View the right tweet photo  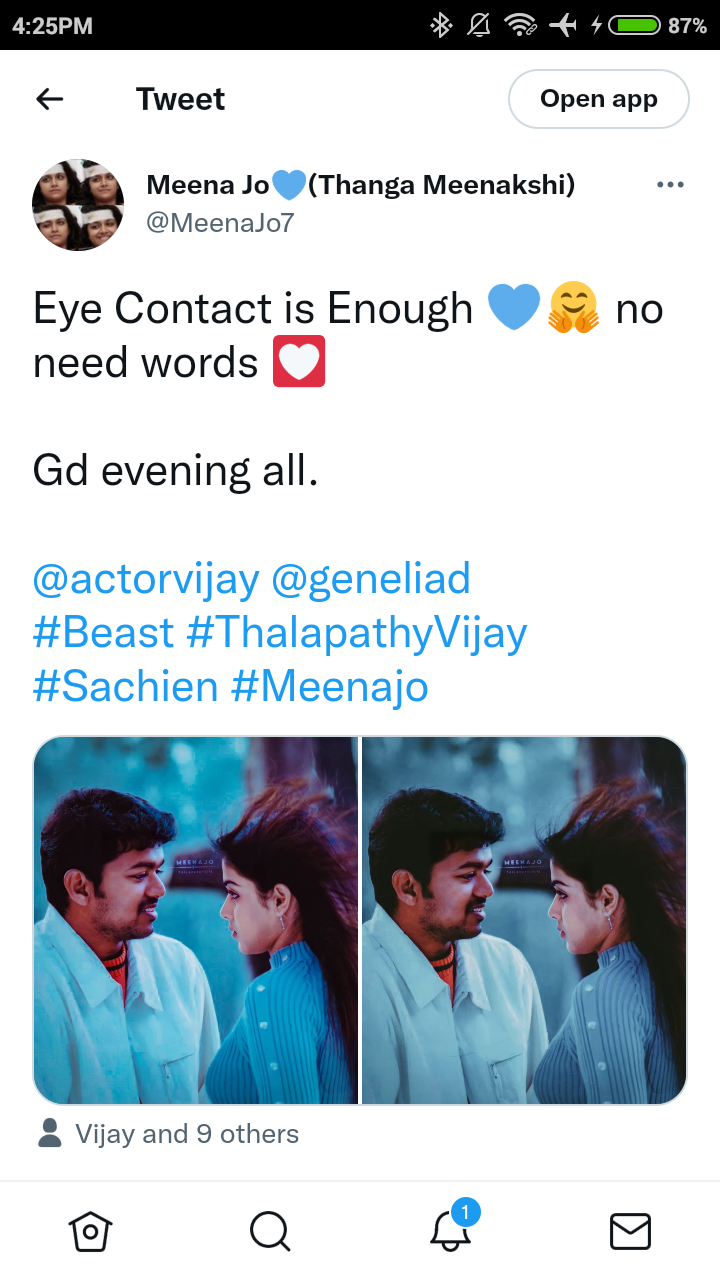[x=524, y=920]
